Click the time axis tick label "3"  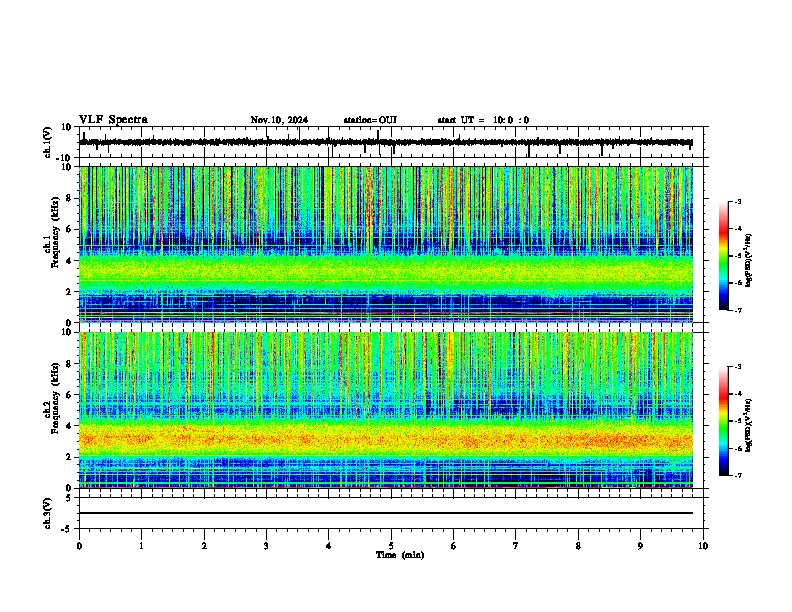pos(266,546)
